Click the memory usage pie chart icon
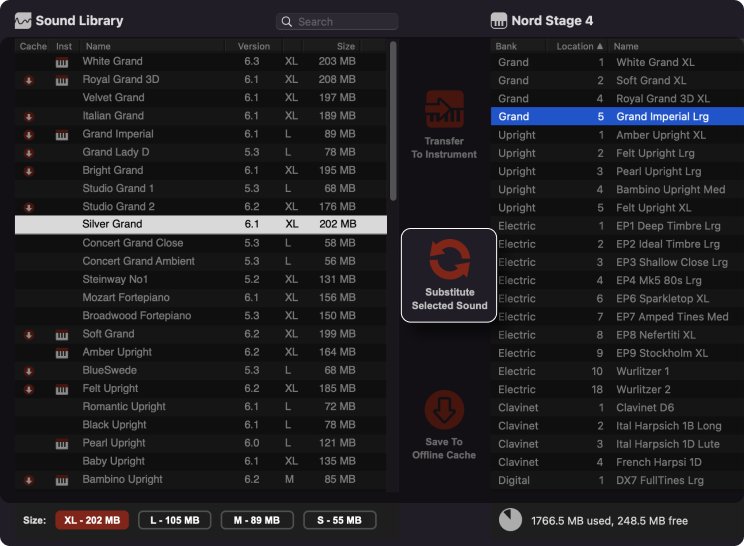Viewport: 744px width, 546px height. [x=510, y=520]
